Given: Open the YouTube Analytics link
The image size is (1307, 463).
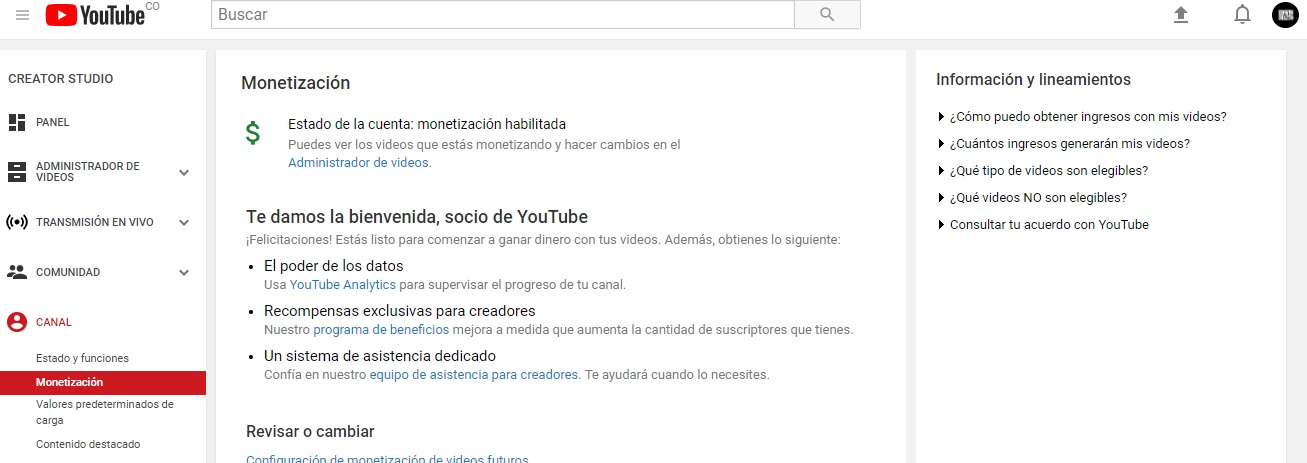Looking at the screenshot, I should point(343,284).
